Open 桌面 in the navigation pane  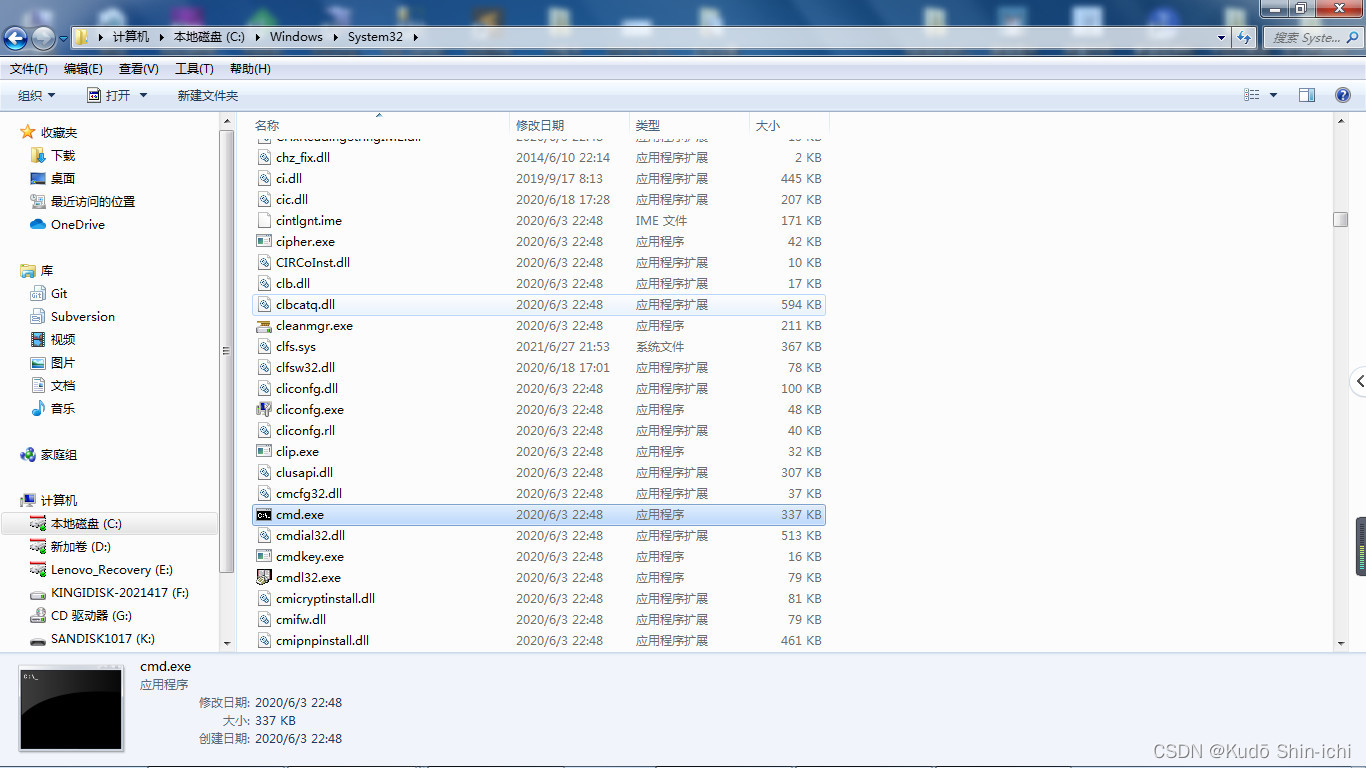(63, 178)
